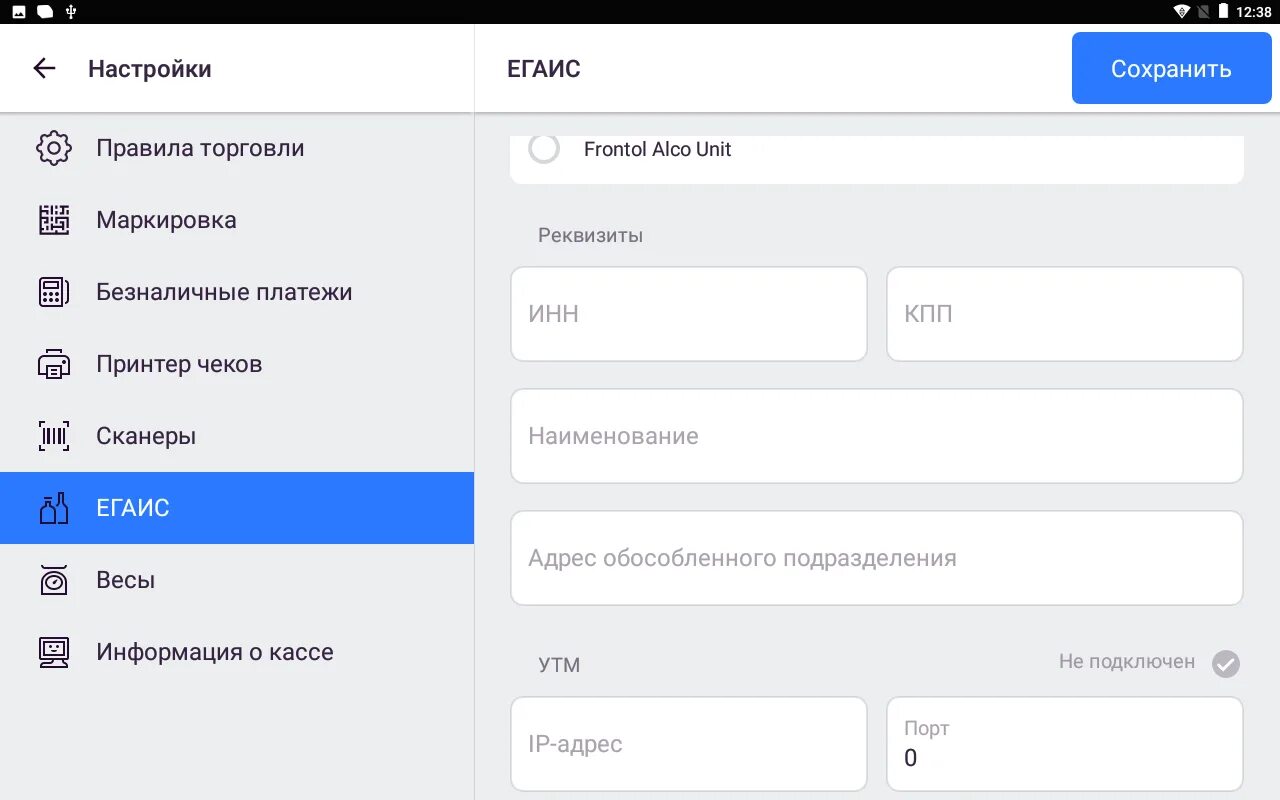
Task: Click the trade rules gear icon
Action: pyautogui.click(x=54, y=148)
